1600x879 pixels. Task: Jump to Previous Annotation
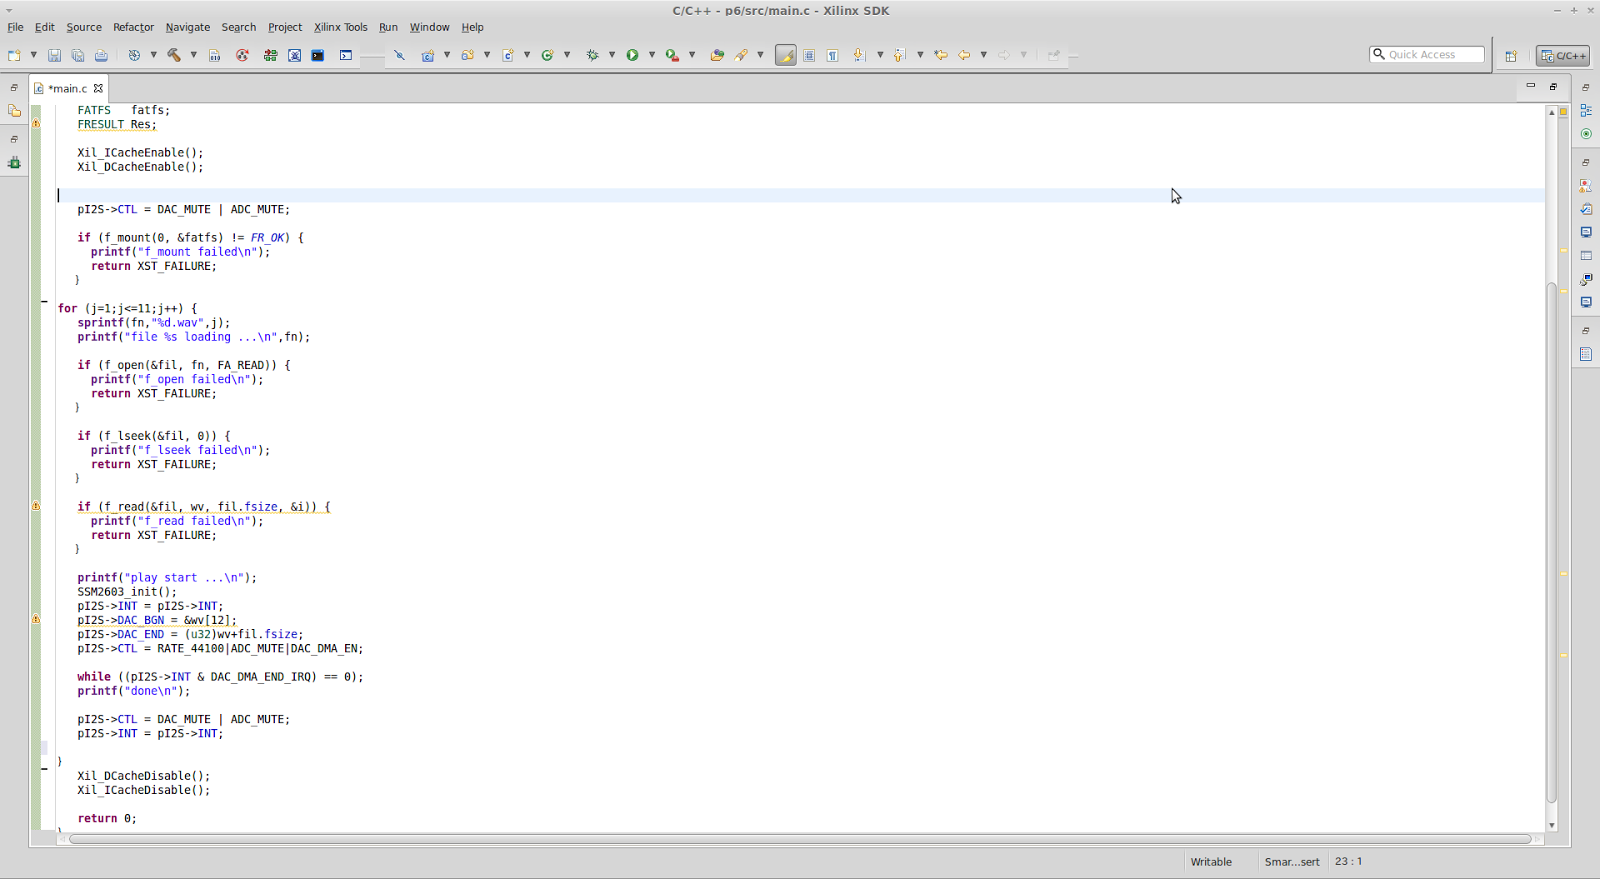click(x=899, y=55)
